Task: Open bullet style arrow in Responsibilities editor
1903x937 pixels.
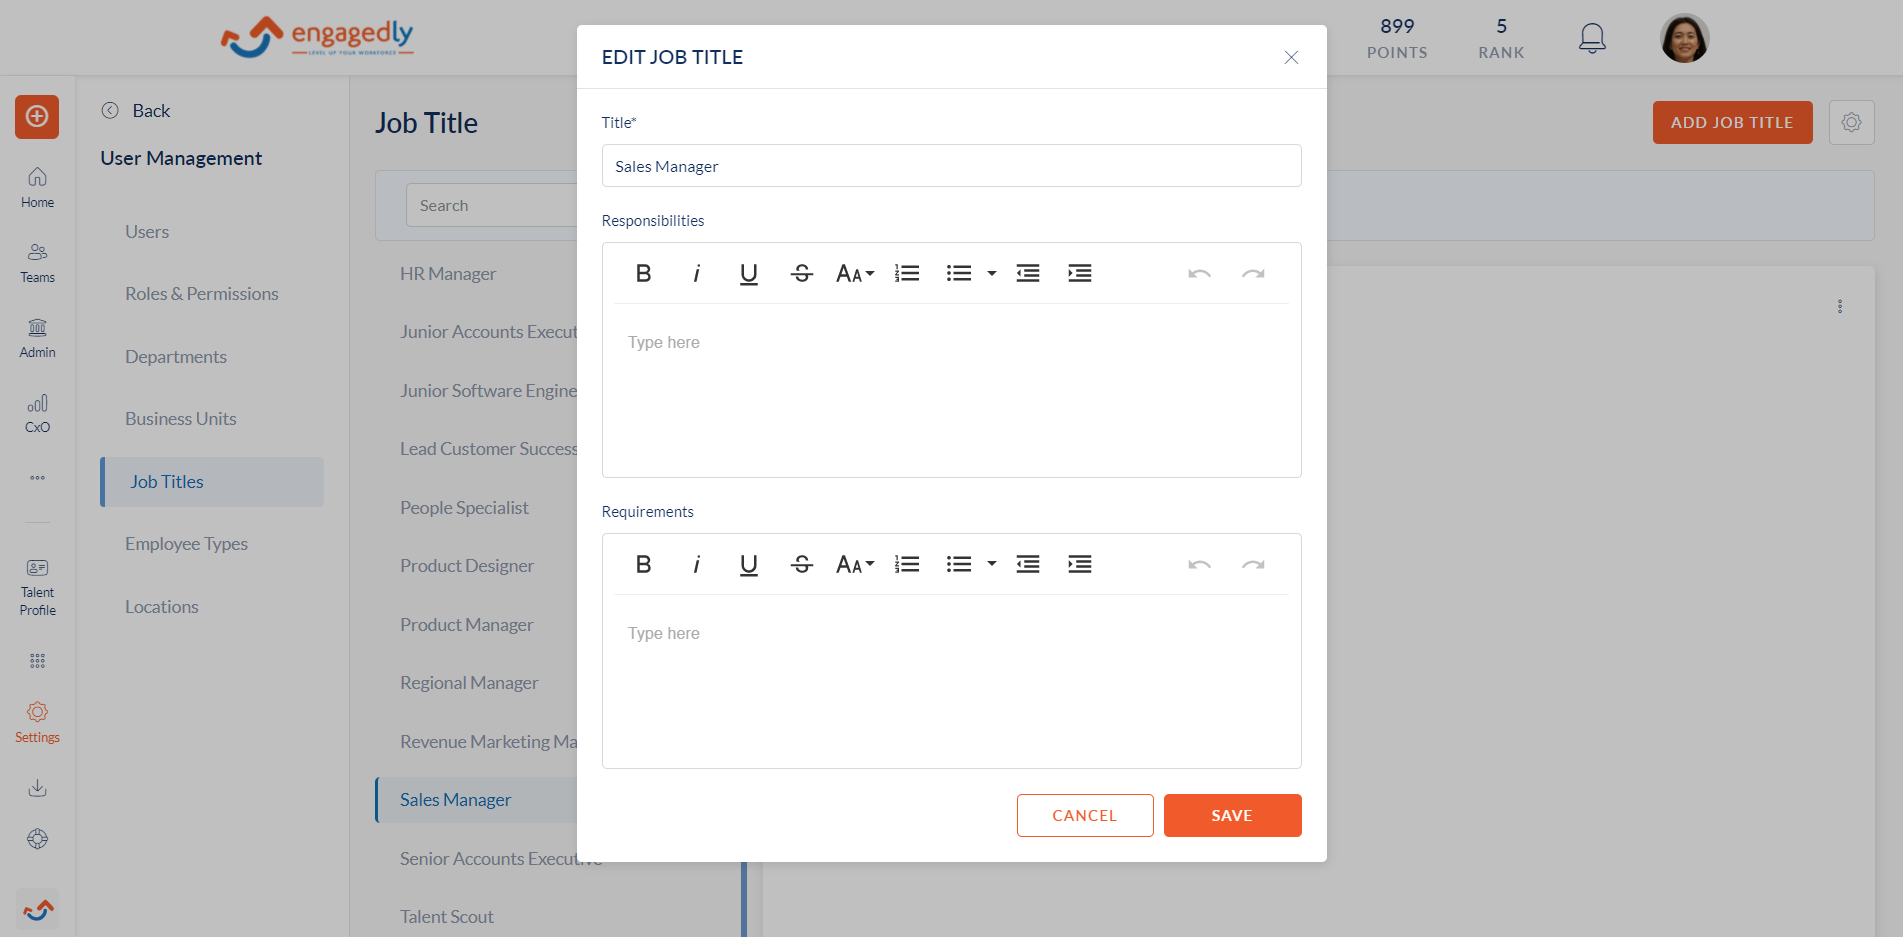Action: pyautogui.click(x=992, y=273)
